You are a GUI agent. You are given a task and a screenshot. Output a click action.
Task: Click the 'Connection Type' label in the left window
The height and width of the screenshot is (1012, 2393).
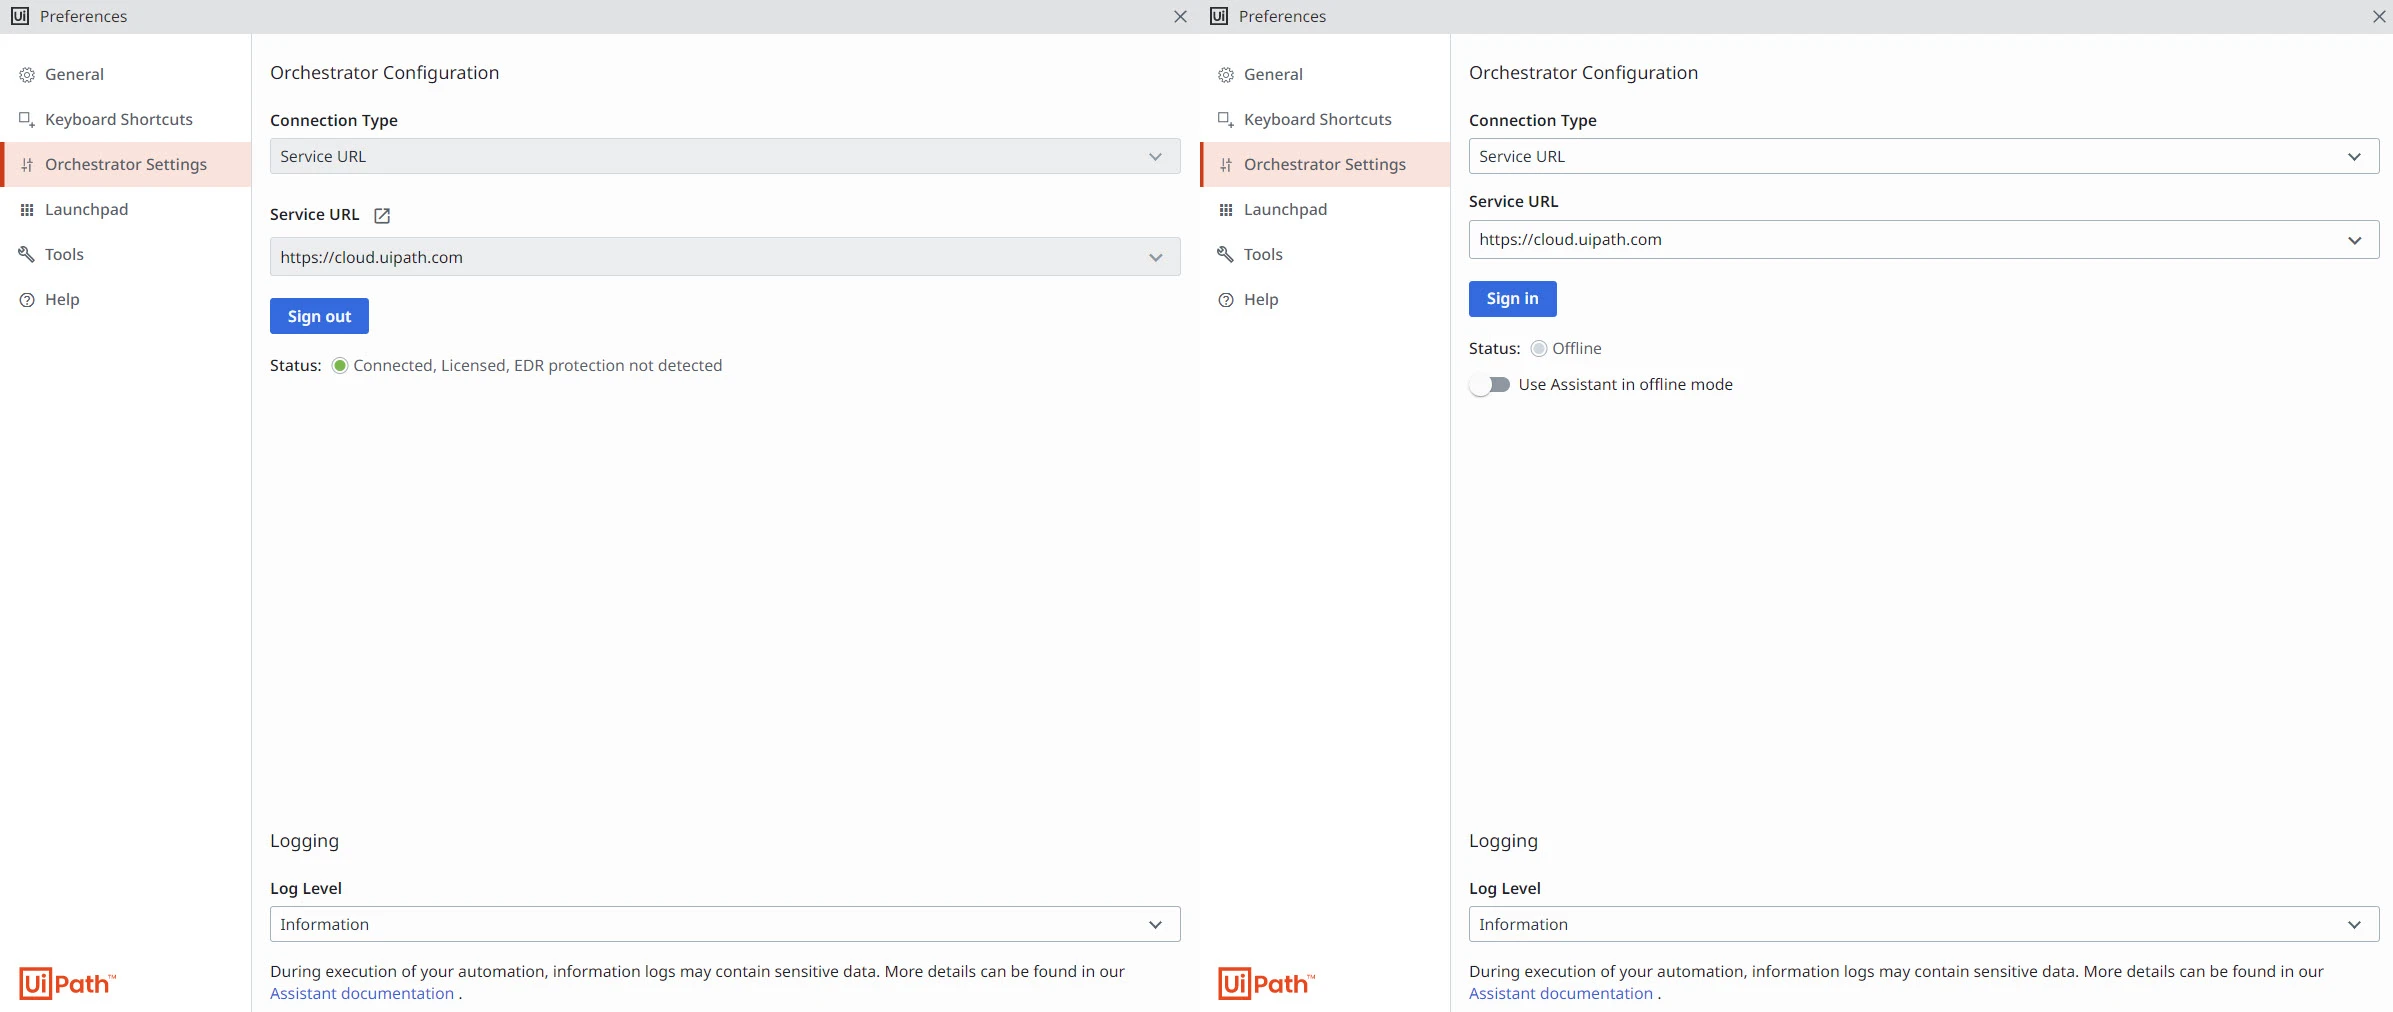pos(334,121)
